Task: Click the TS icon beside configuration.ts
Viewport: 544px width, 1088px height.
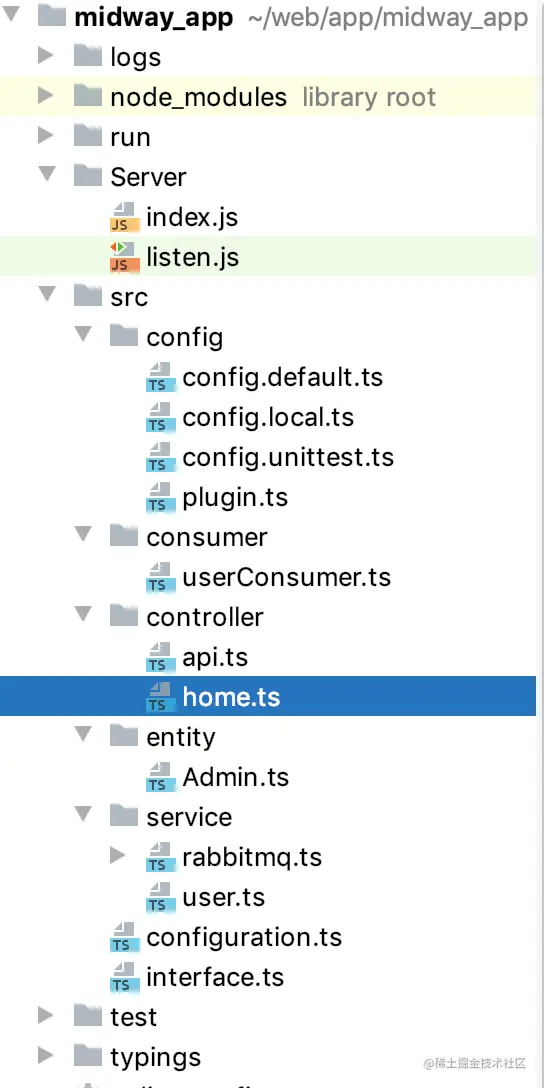Action: 121,937
